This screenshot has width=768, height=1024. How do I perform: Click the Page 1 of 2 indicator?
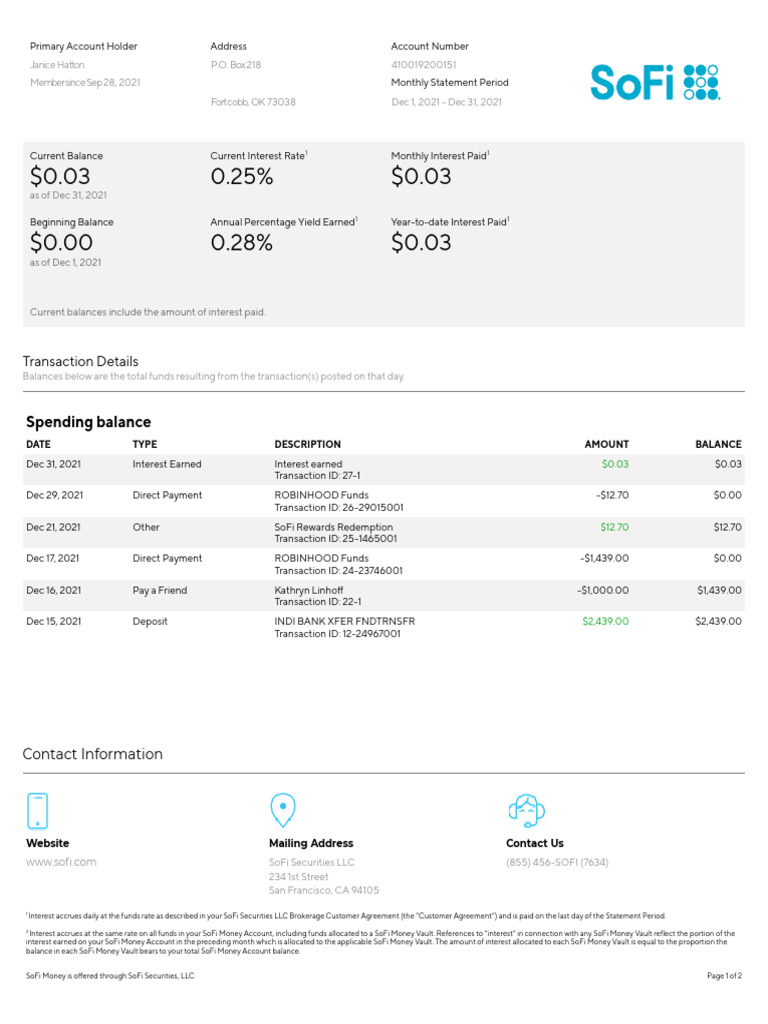724,976
